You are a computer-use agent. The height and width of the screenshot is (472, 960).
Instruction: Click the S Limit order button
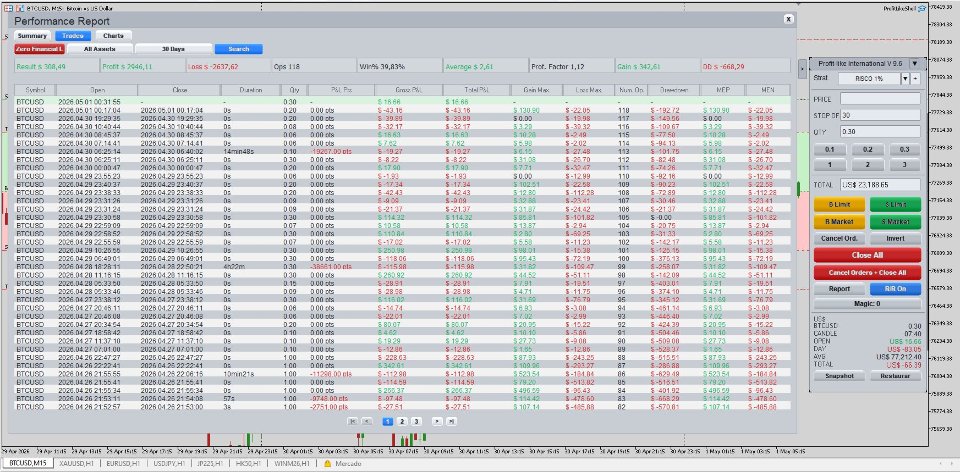point(895,204)
